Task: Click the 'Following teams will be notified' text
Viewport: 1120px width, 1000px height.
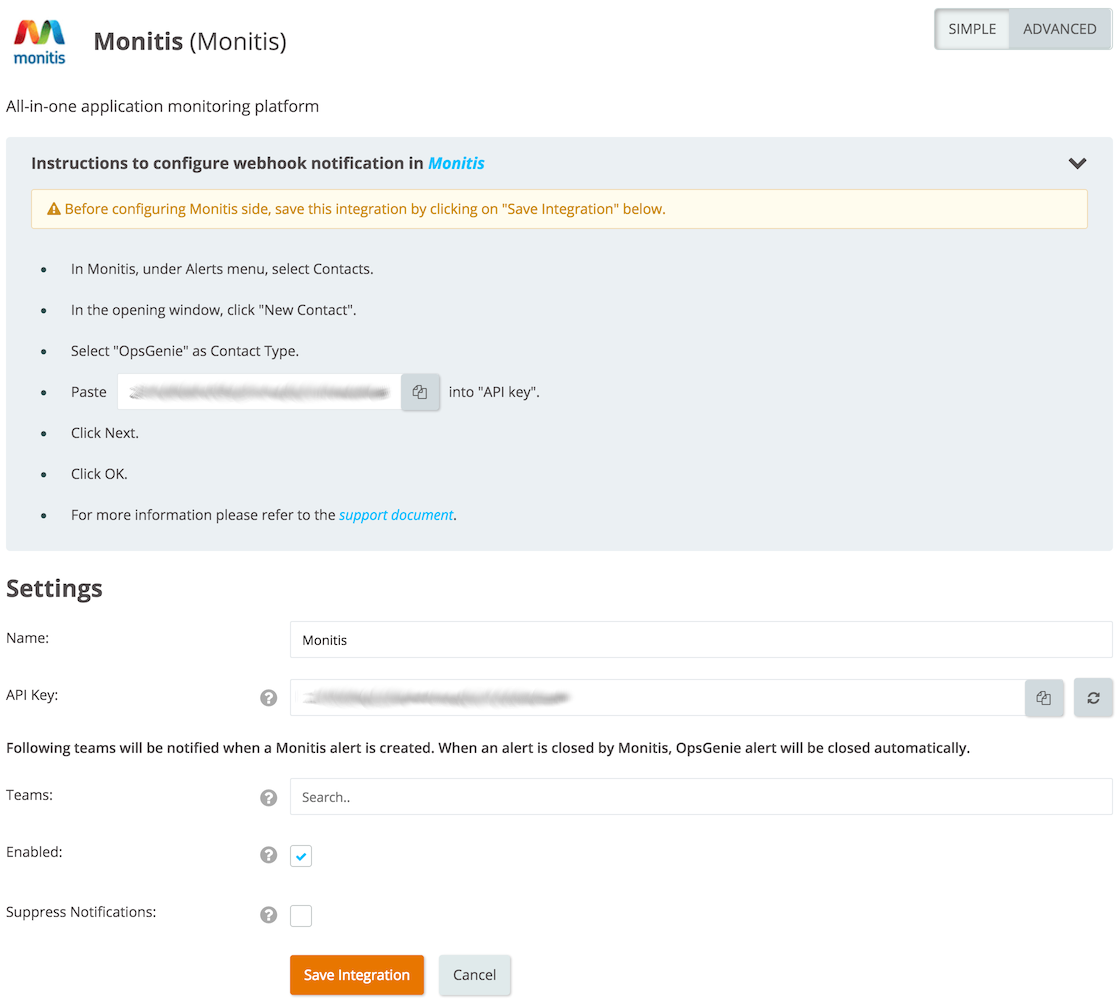Action: click(x=488, y=748)
